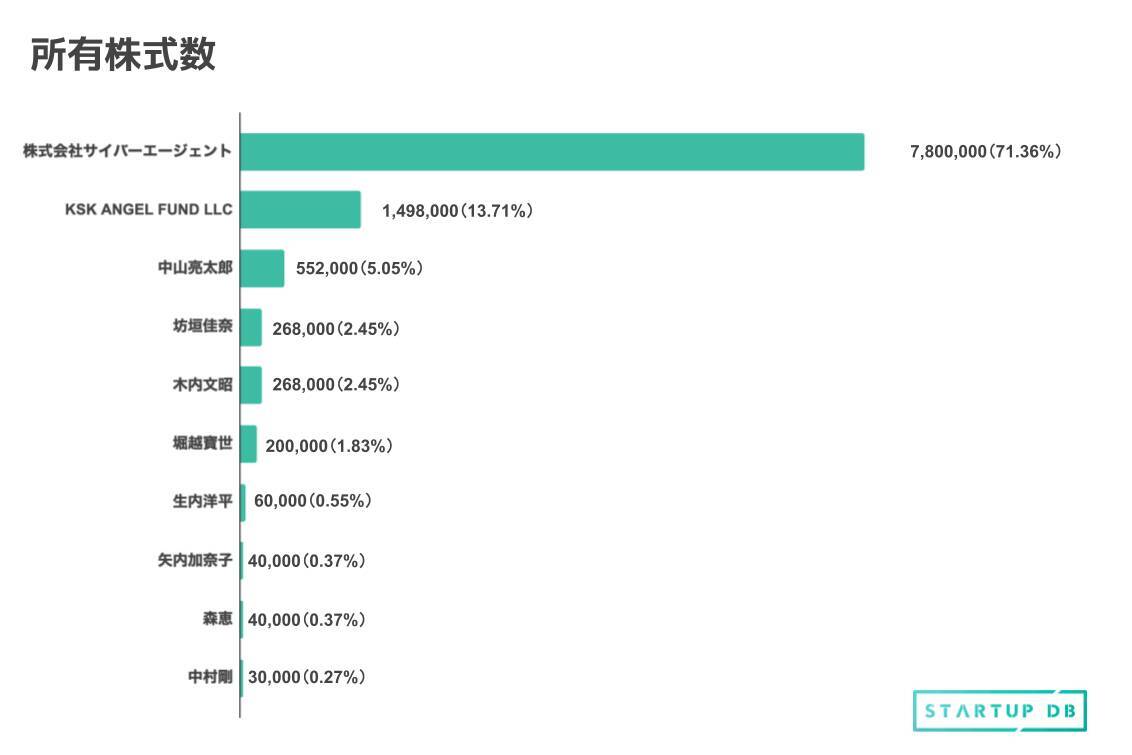Select the 矢内加奈子 name label
Screen dimensions: 1132x755
195,560
